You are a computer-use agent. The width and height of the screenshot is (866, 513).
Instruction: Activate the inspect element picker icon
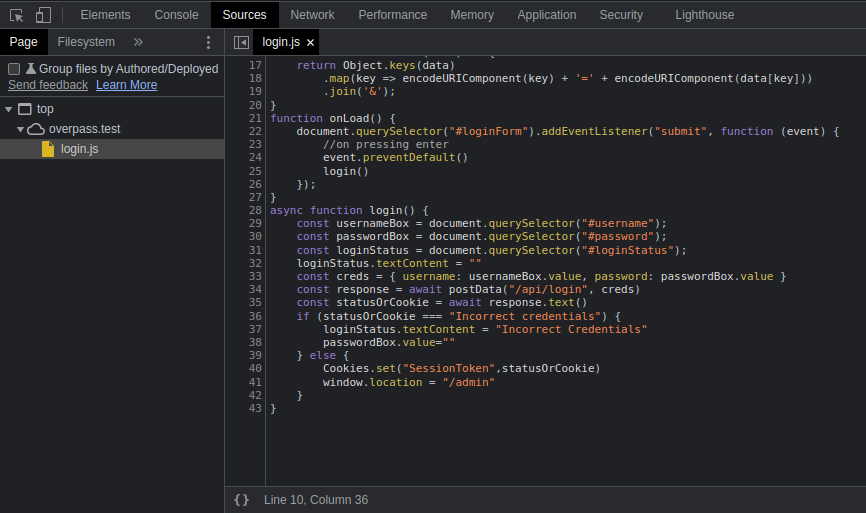(17, 15)
